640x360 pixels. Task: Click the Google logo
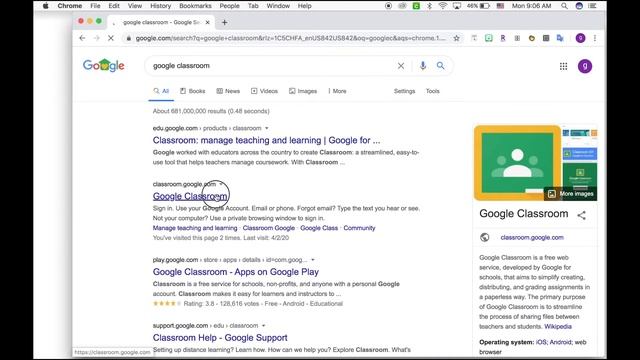point(104,65)
